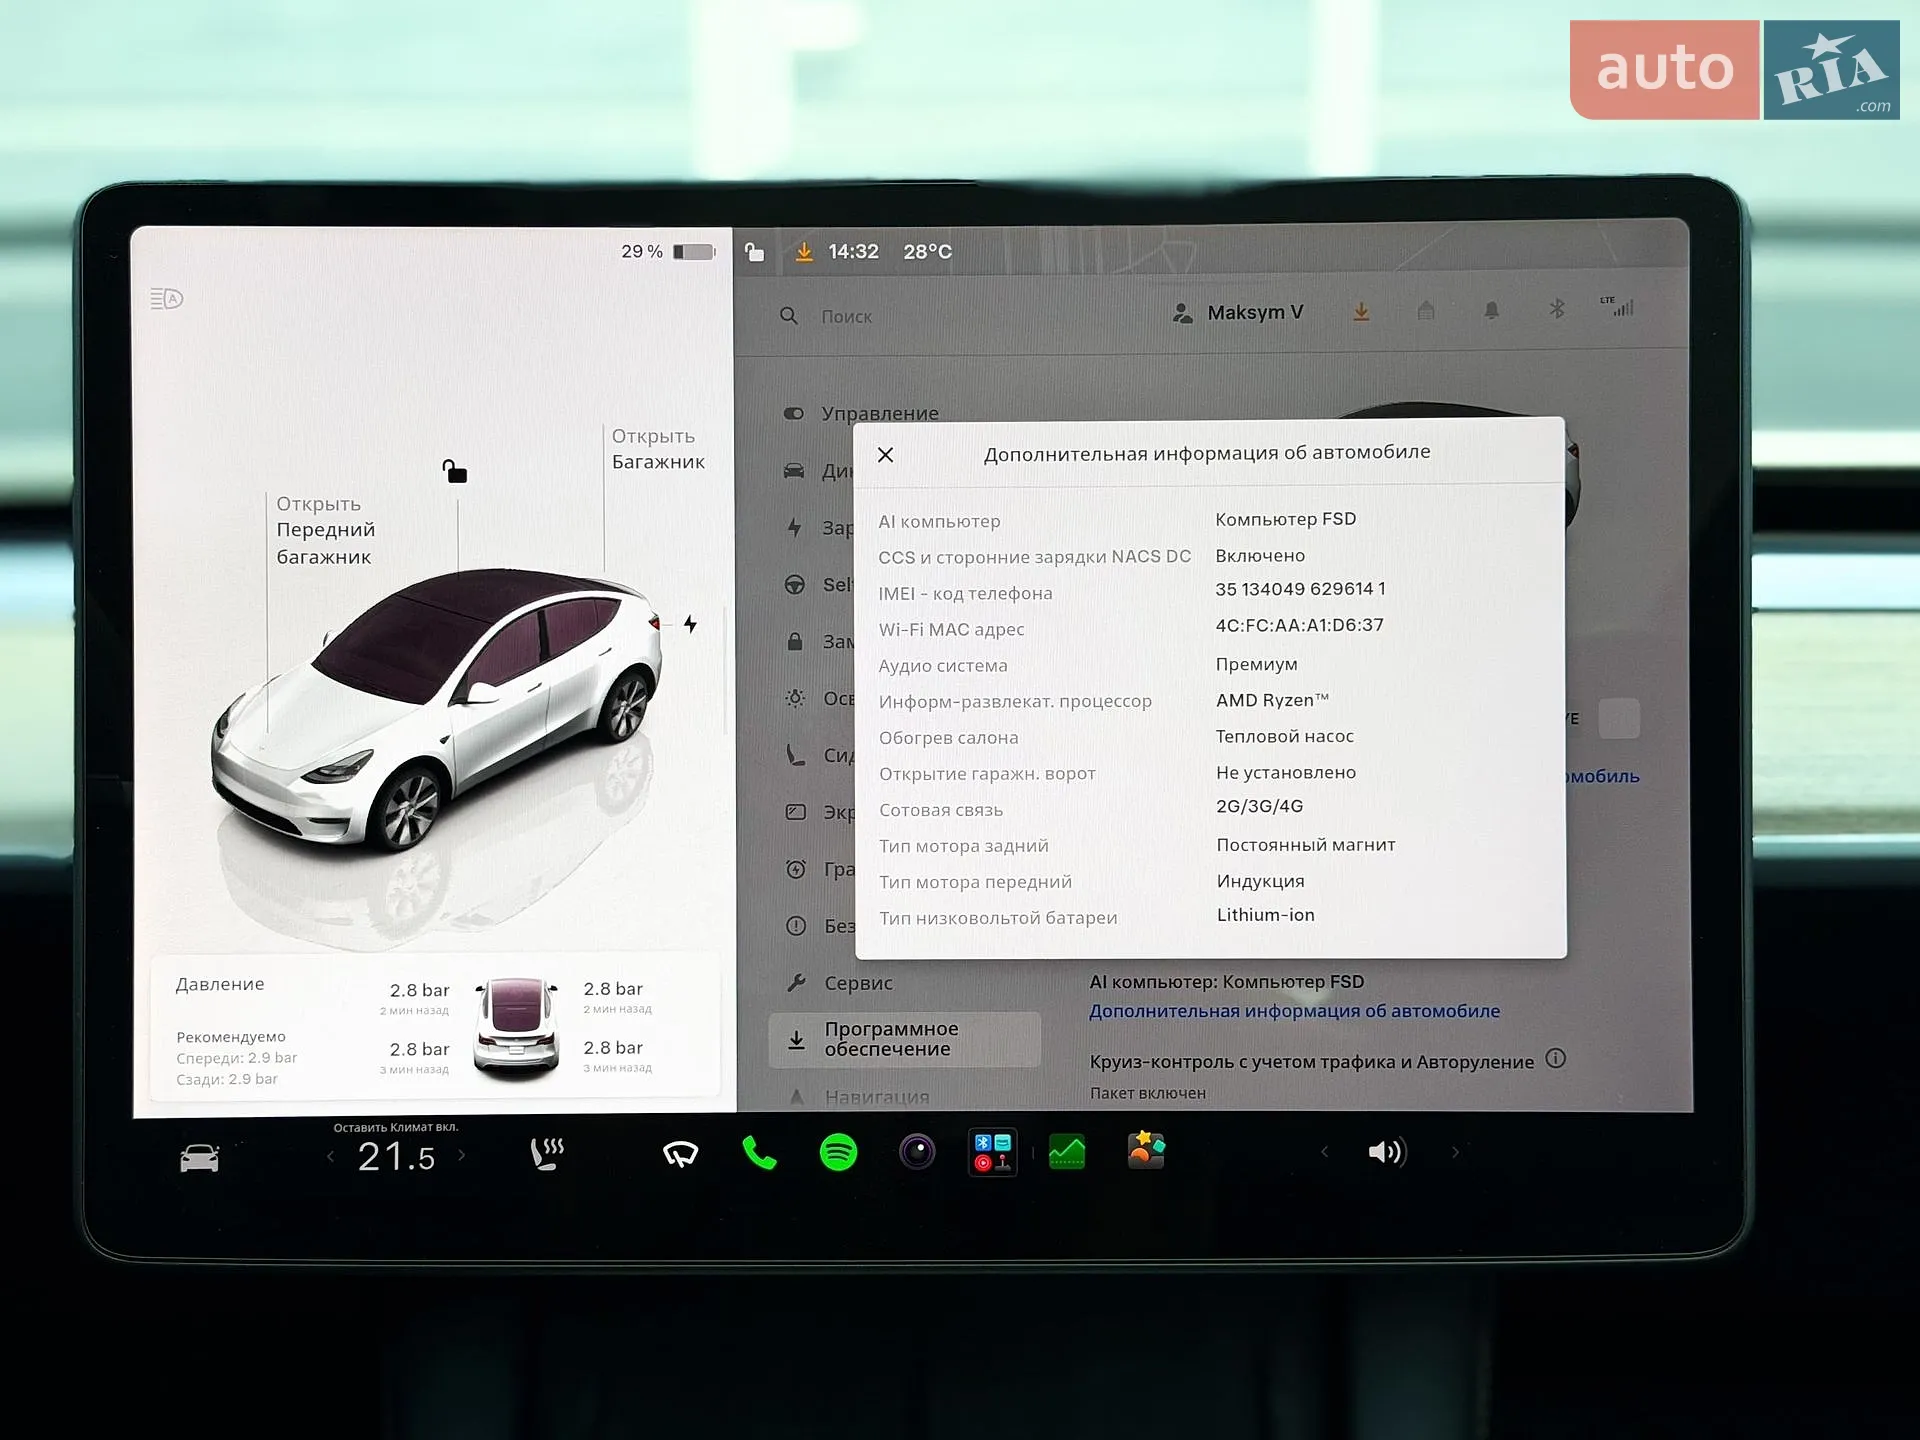Tap the IMEI value 35 134049 629614 1

1300,589
